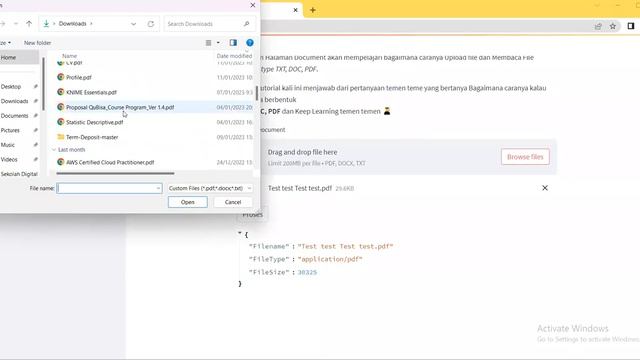Click Browse files in the browser page
Image resolution: width=640 pixels, height=360 pixels.
525,157
